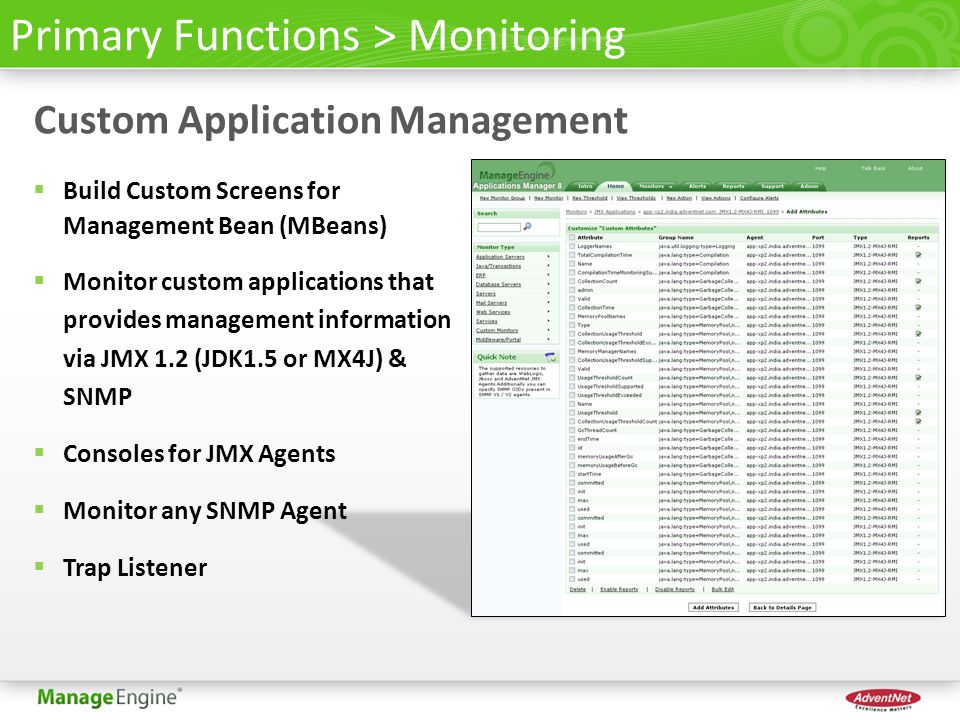The height and width of the screenshot is (720, 960).
Task: Switch to the Alerts tab
Action: click(x=697, y=186)
